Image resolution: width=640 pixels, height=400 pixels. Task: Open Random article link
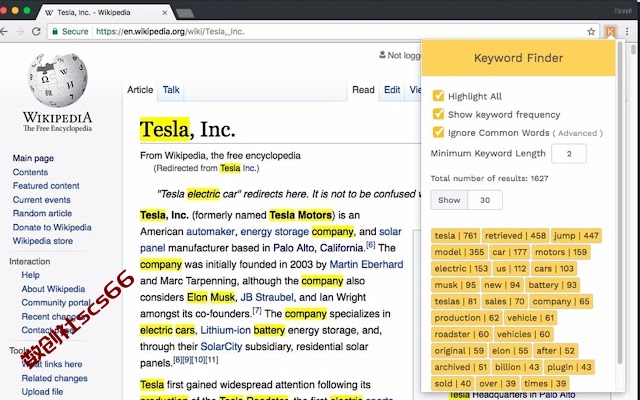tap(42, 213)
